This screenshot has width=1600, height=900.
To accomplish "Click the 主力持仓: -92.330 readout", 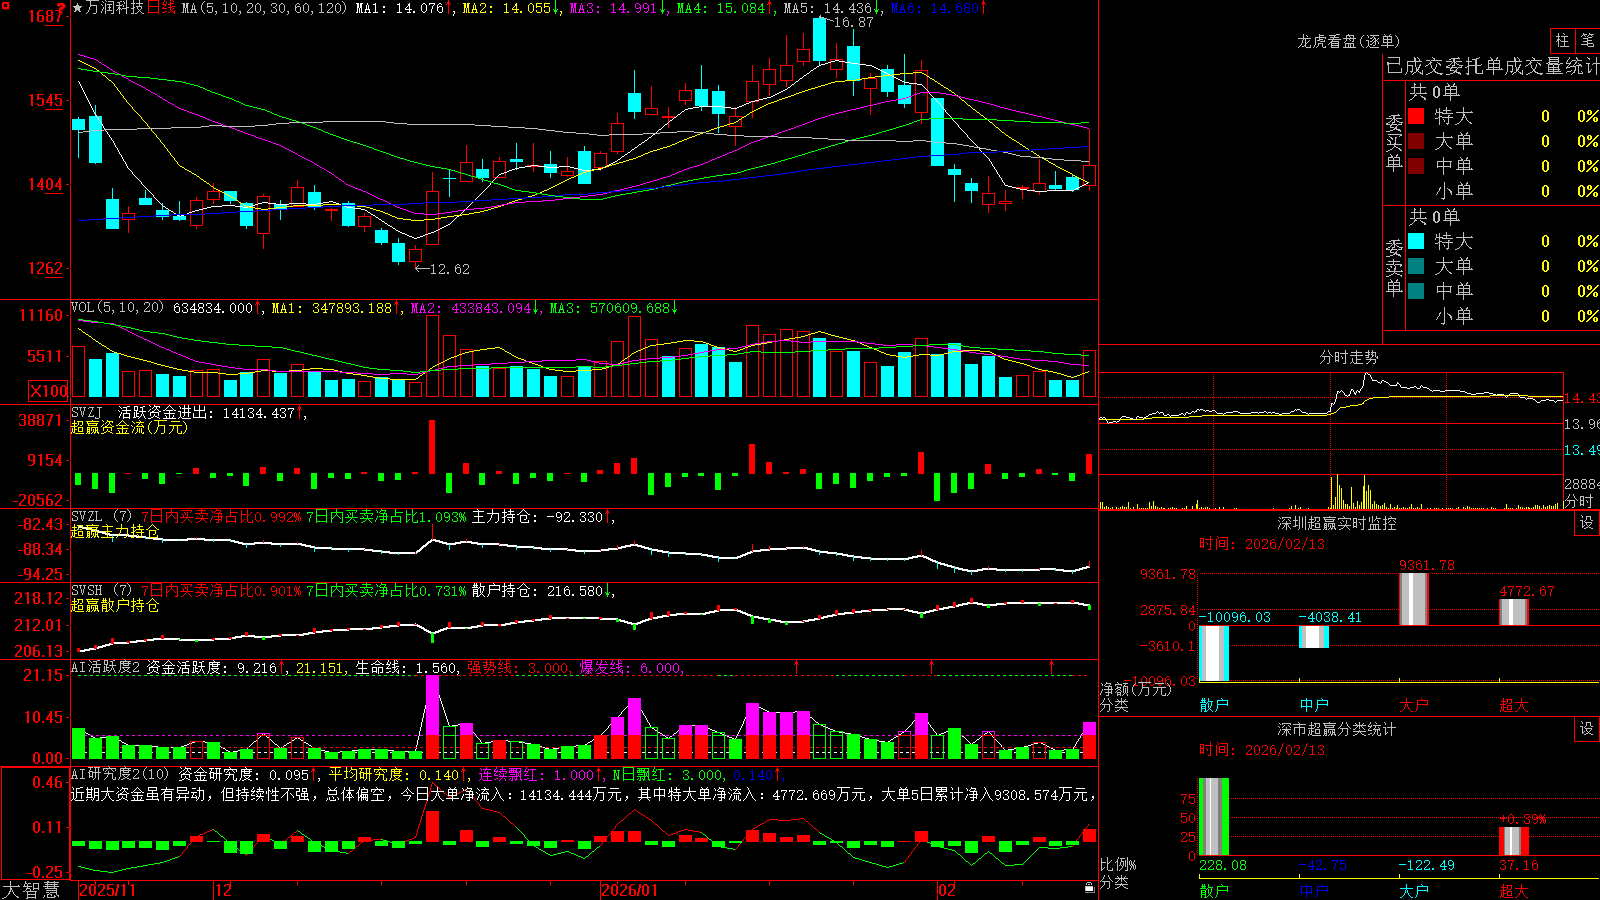I will coord(540,517).
